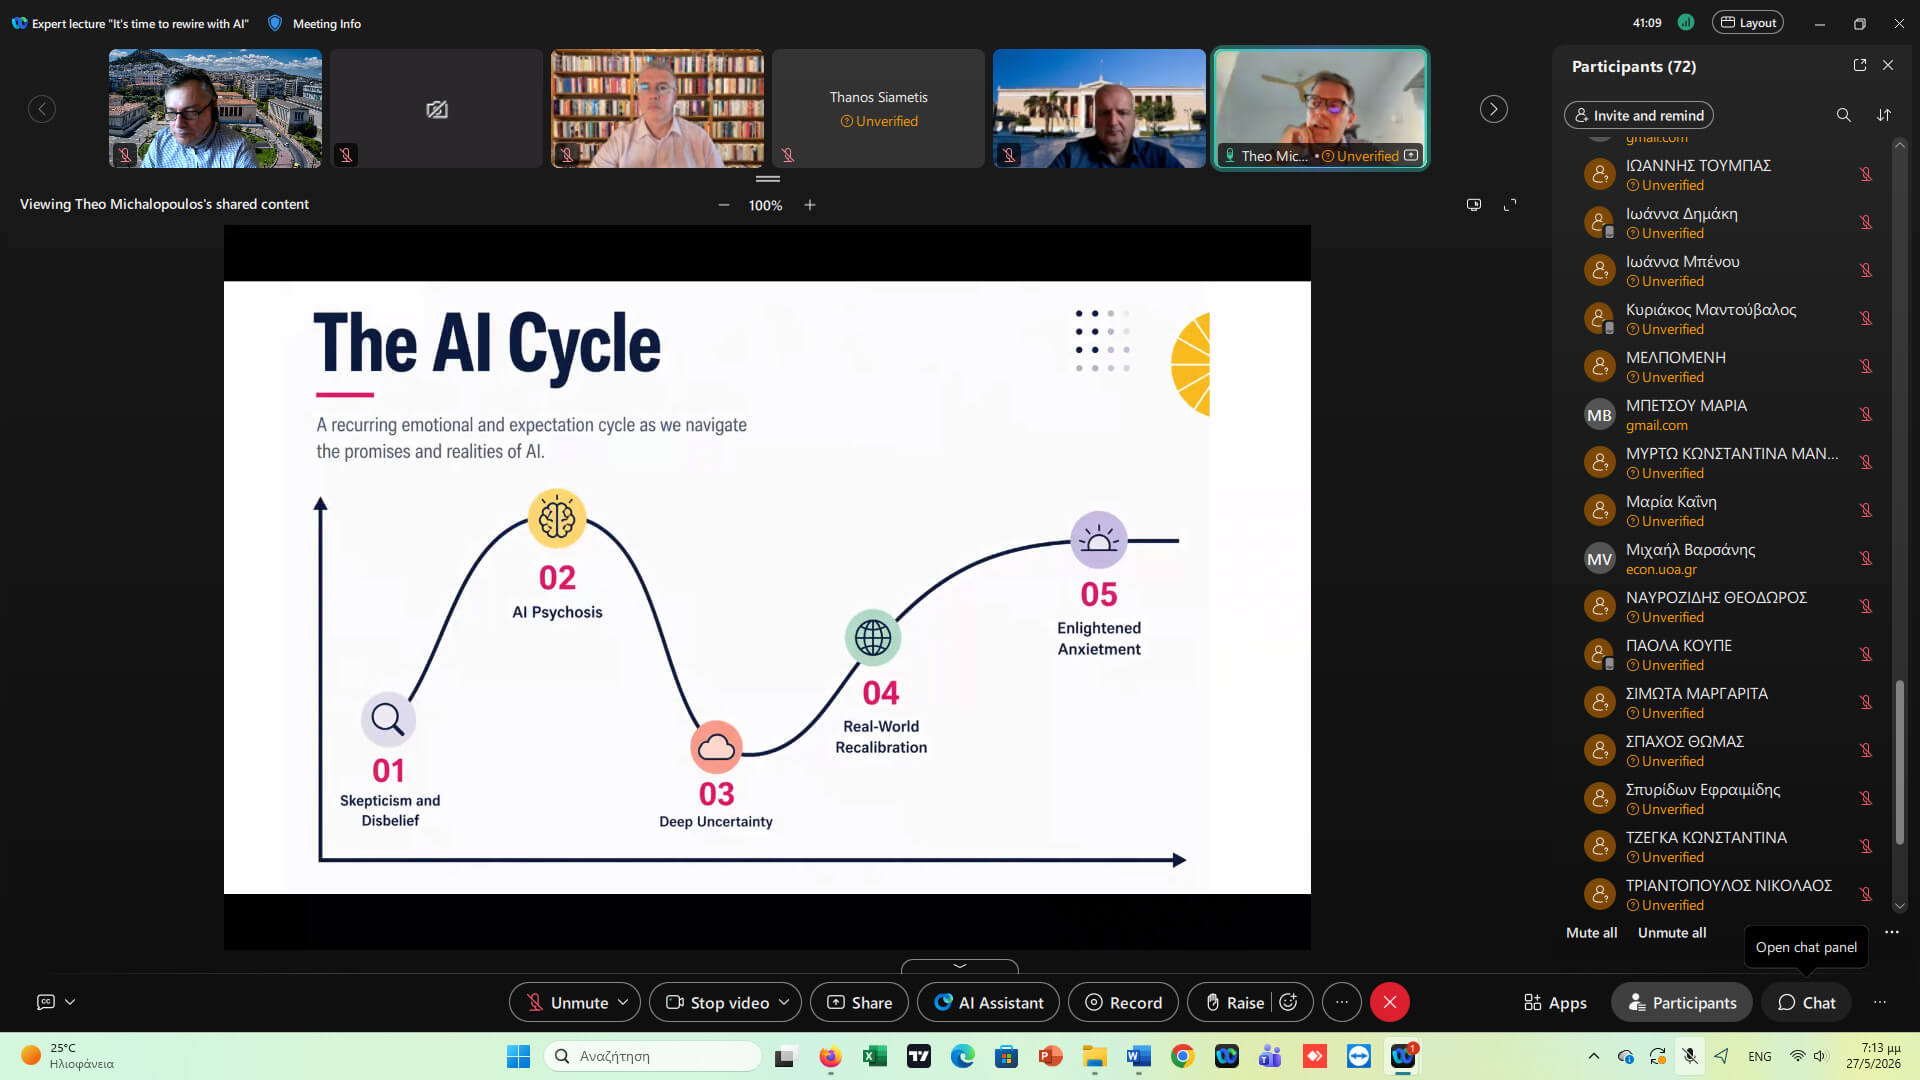The image size is (1920, 1080).
Task: Open Meeting Info shield icon
Action: click(x=275, y=23)
